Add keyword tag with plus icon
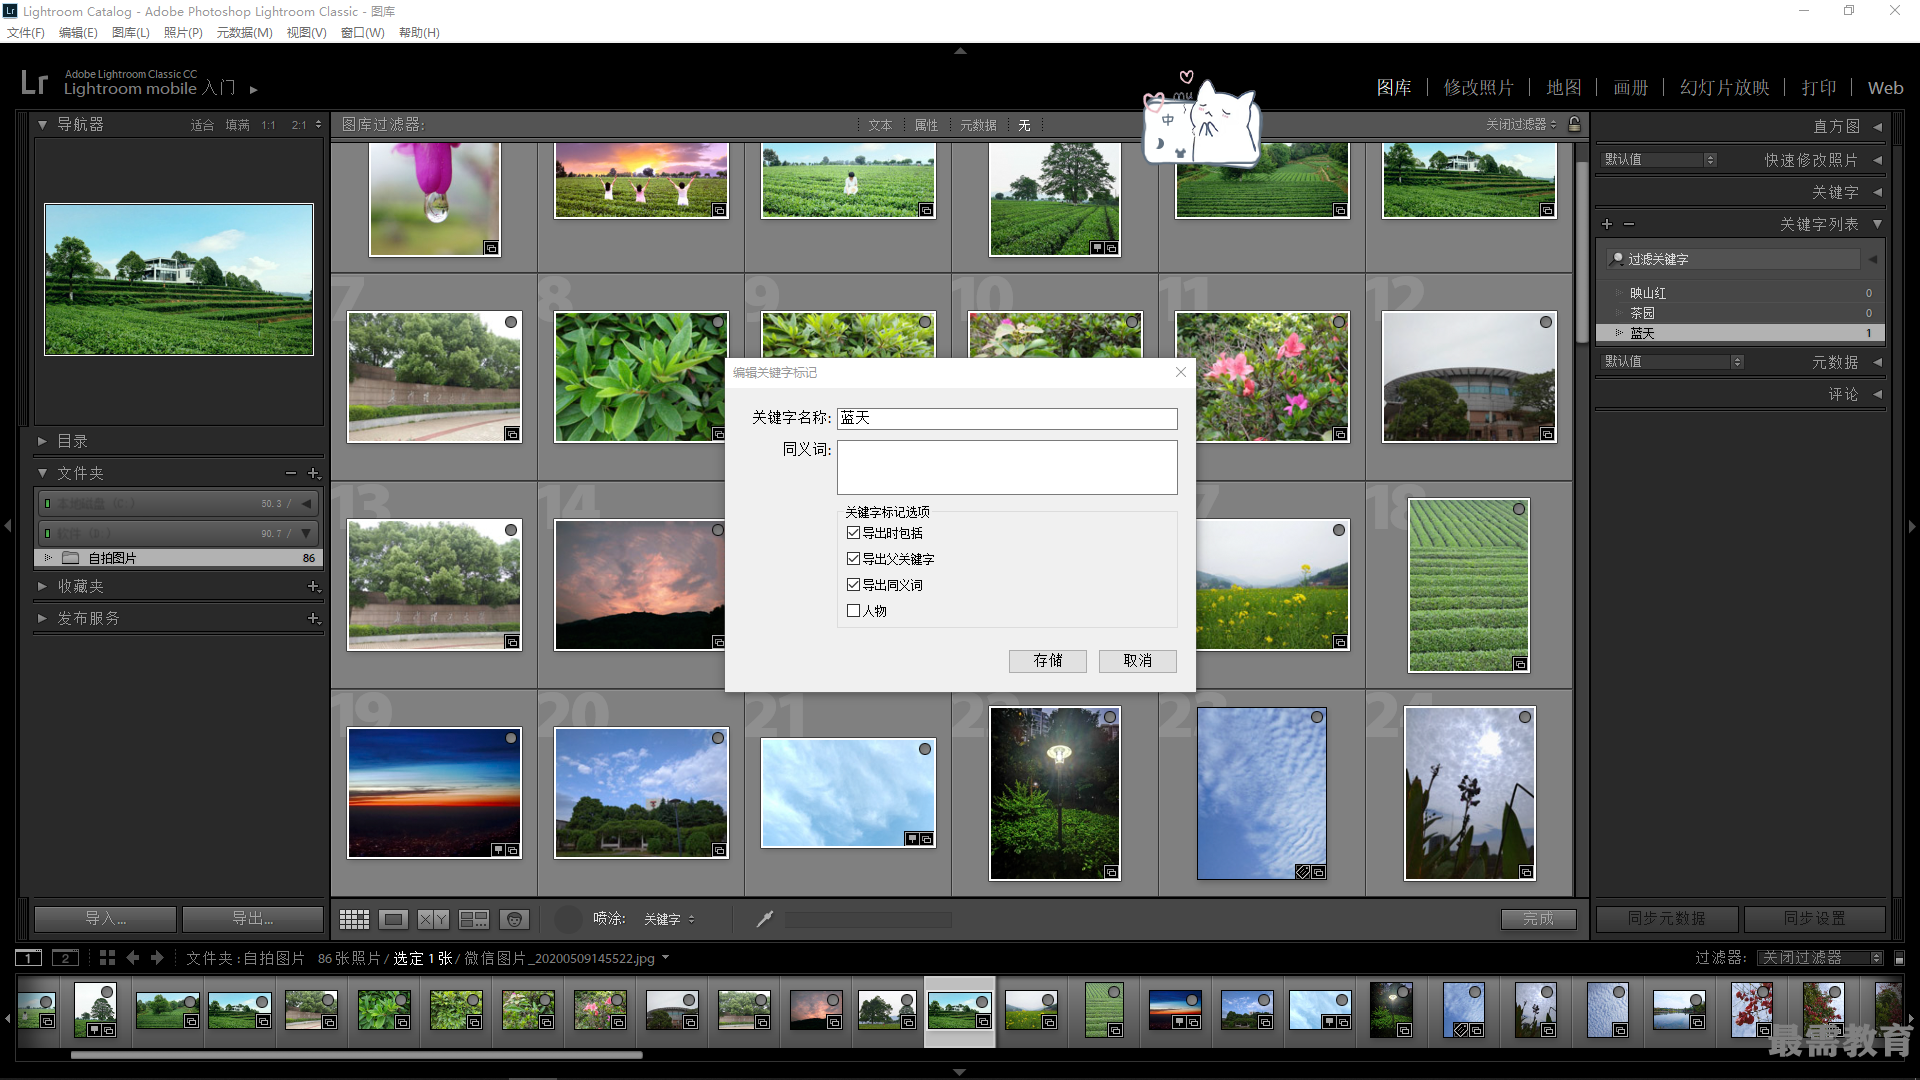Image resolution: width=1920 pixels, height=1080 pixels. [1607, 224]
